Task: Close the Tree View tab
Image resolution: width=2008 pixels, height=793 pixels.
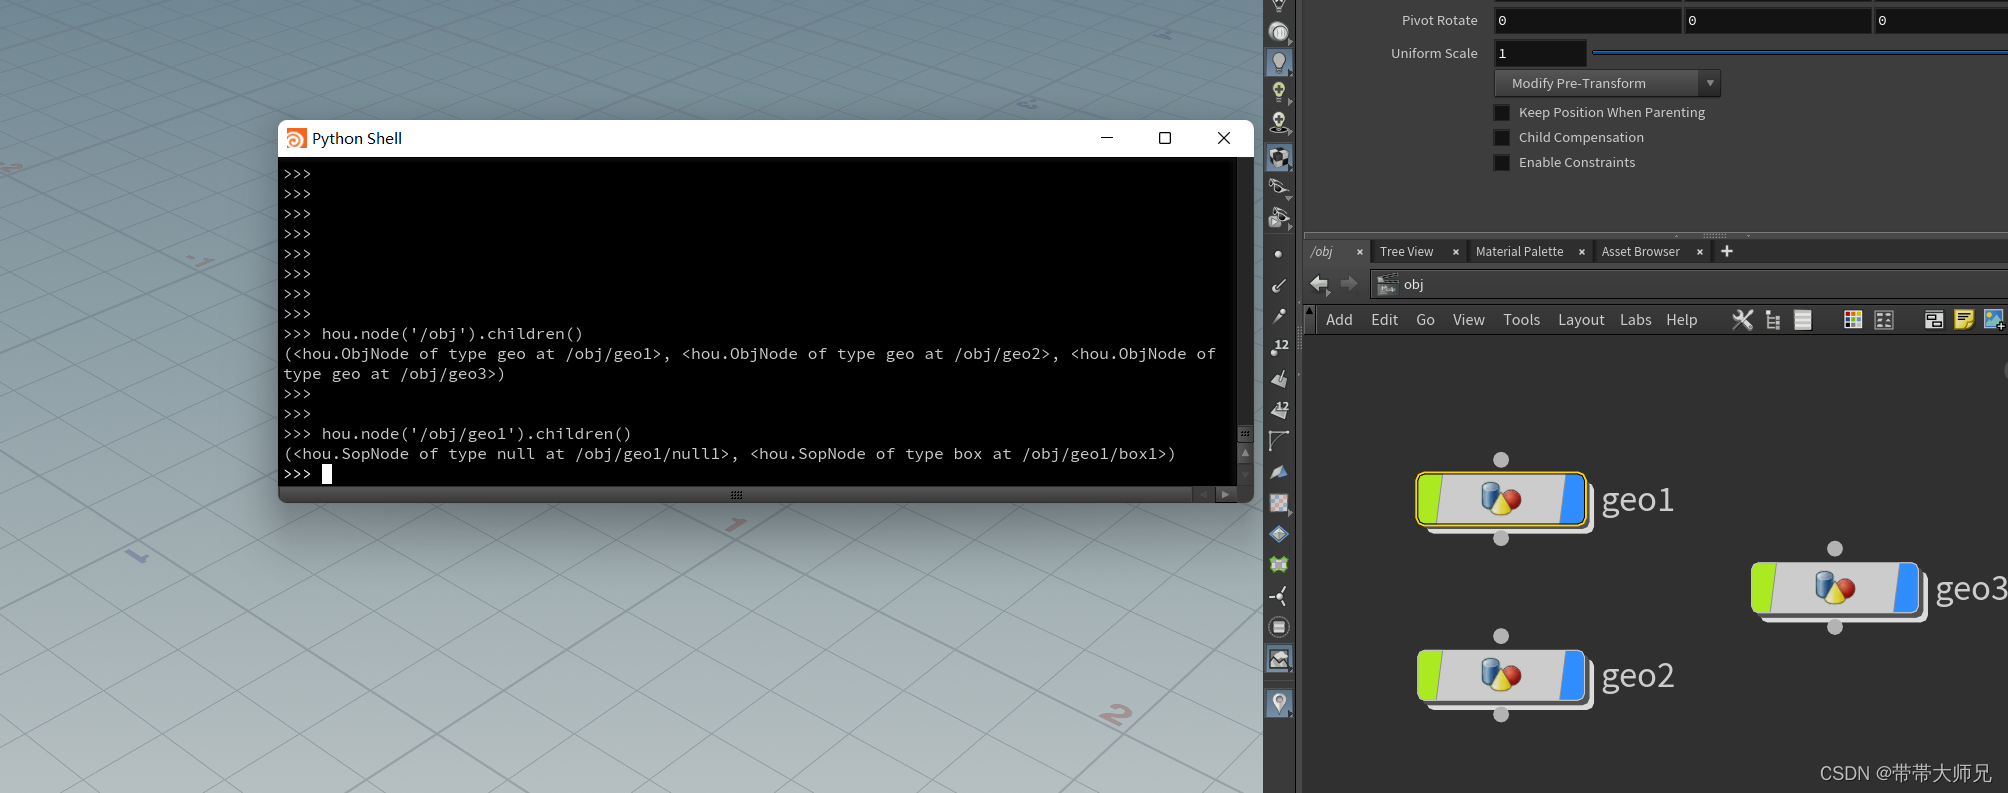Action: [1456, 252]
